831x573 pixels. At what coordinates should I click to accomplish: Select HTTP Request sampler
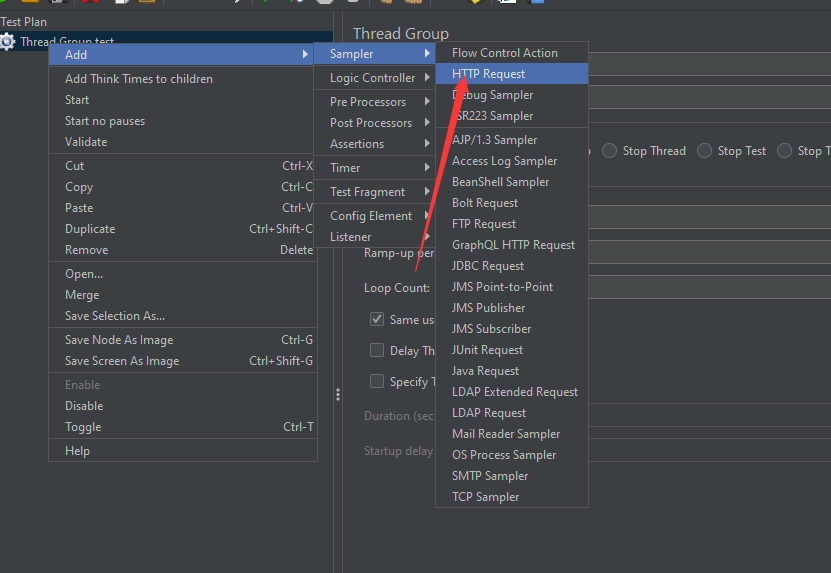pyautogui.click(x=489, y=74)
